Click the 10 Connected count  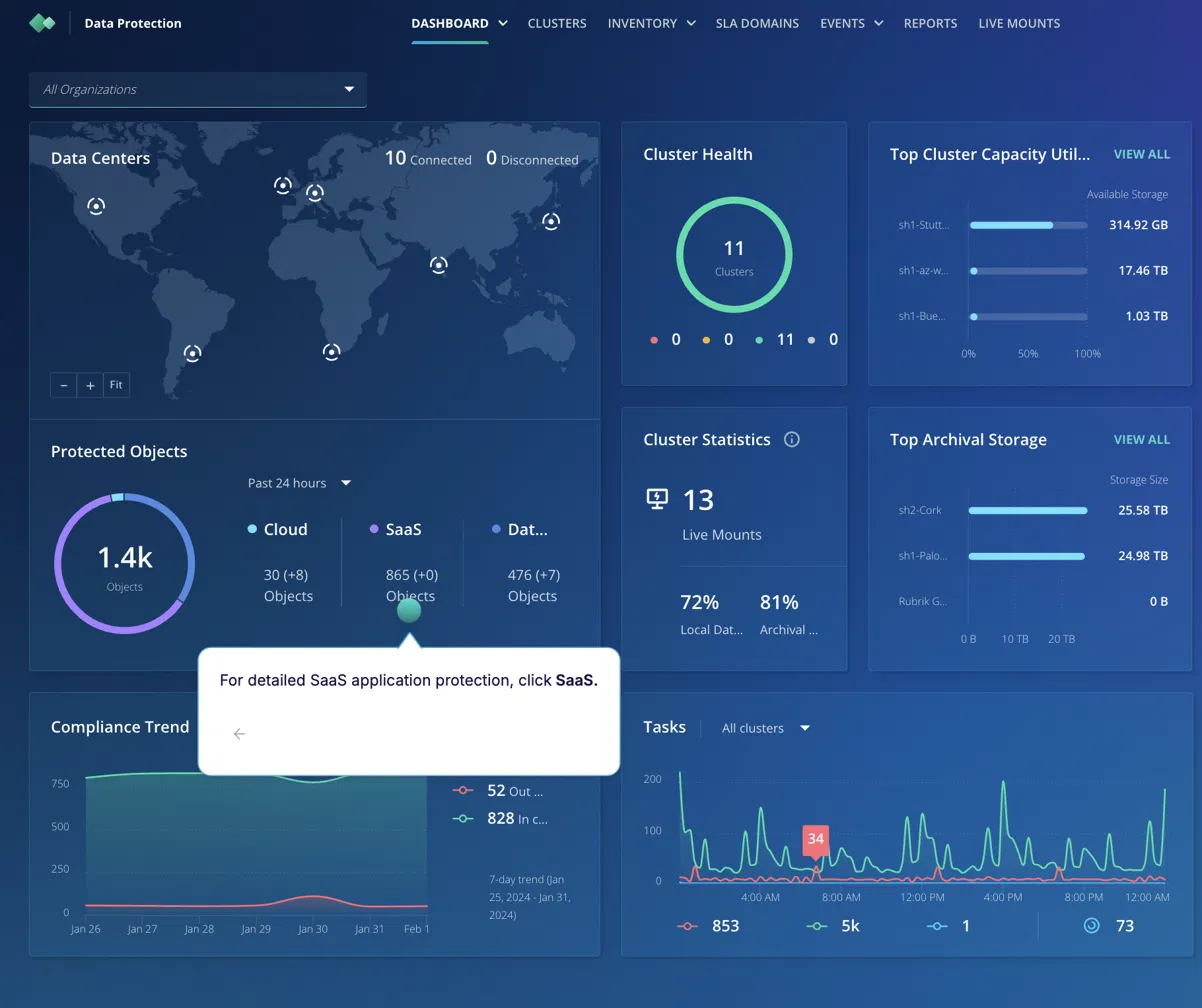coord(428,158)
